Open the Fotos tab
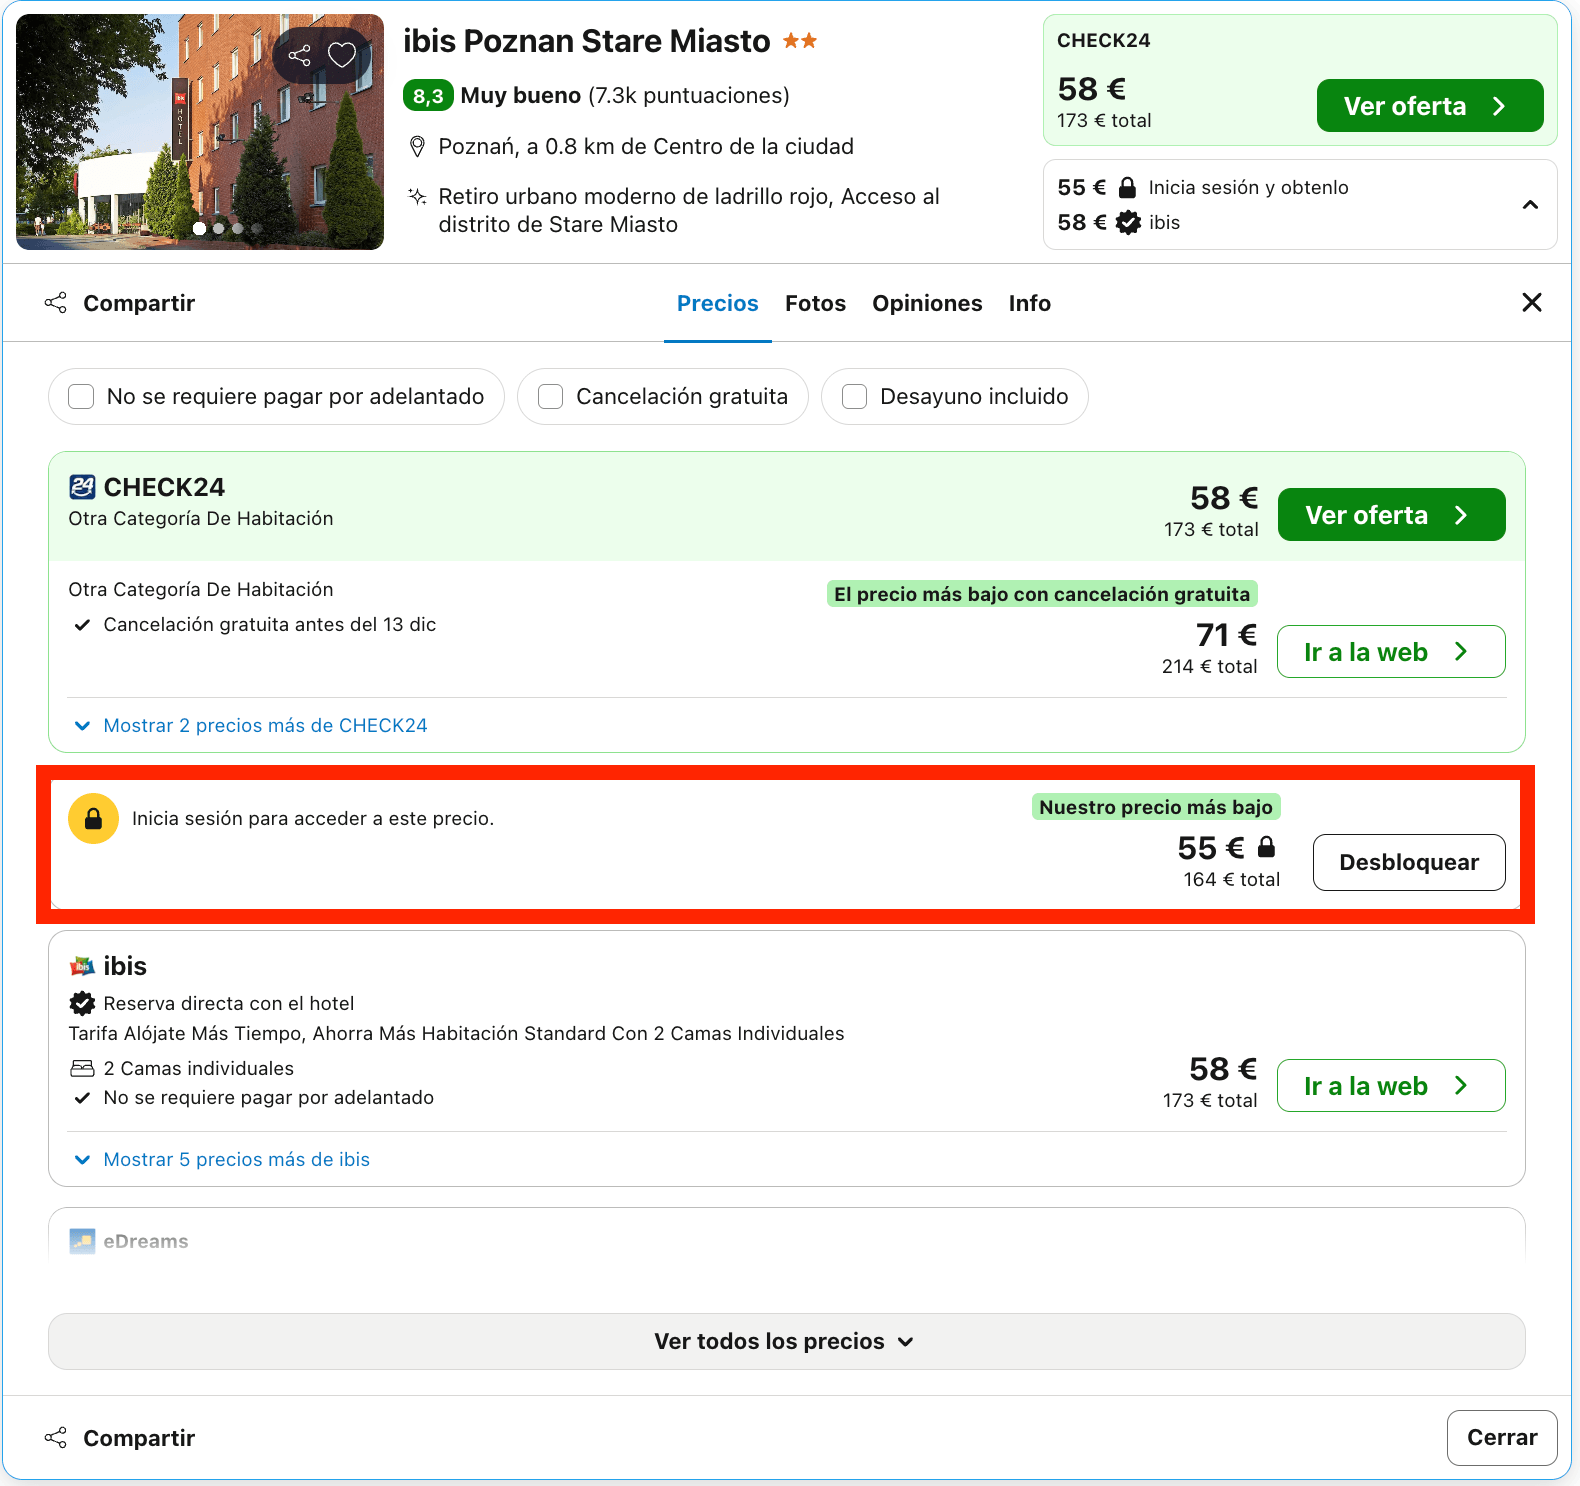The image size is (1580, 1486). [x=815, y=303]
